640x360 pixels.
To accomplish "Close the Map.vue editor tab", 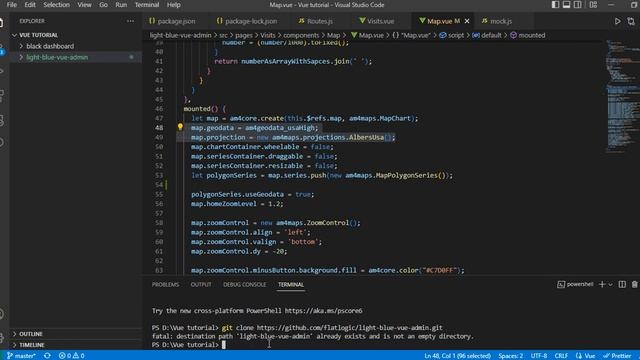I will tap(467, 21).
